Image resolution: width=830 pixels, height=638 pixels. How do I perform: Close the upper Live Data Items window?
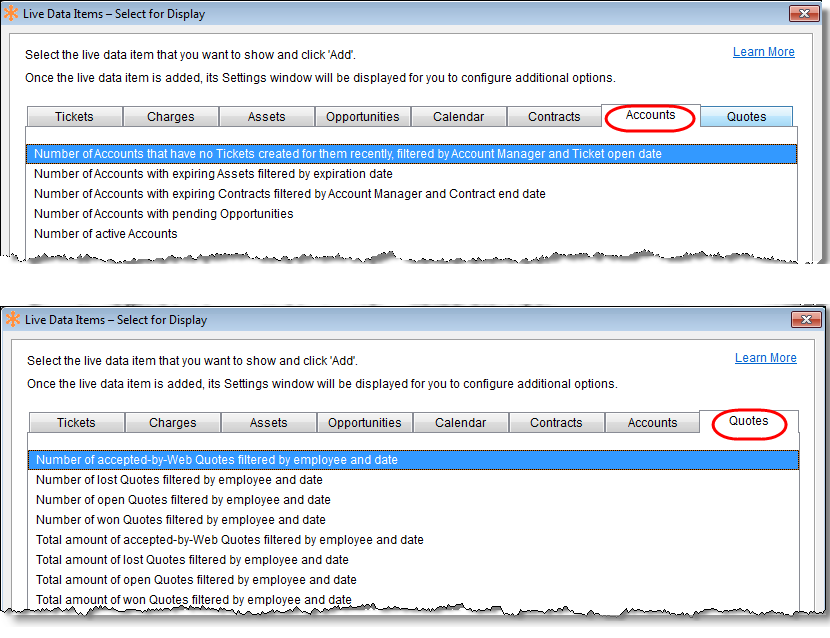coord(803,14)
